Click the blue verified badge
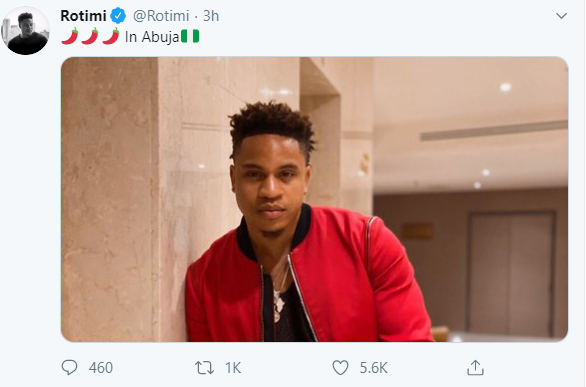The image size is (586, 387). pos(118,16)
